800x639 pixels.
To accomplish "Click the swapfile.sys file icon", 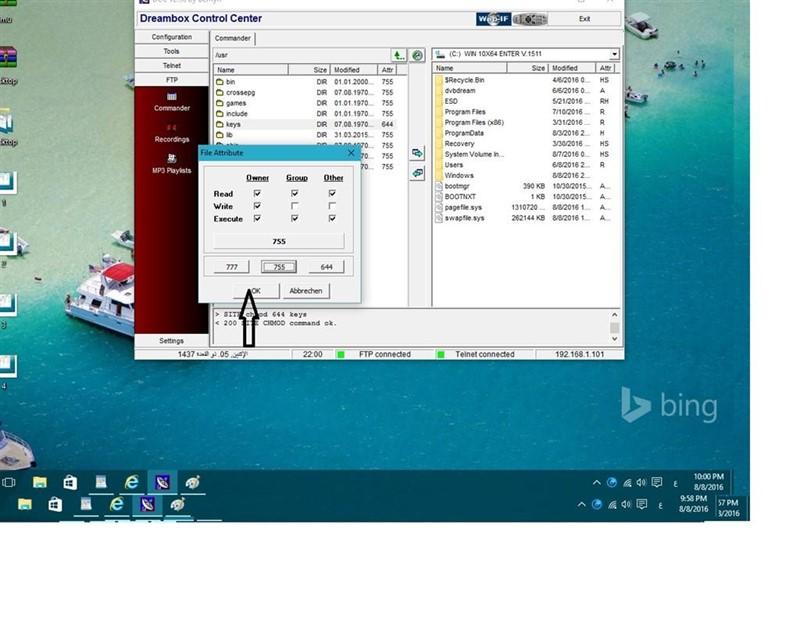I will click(x=438, y=218).
